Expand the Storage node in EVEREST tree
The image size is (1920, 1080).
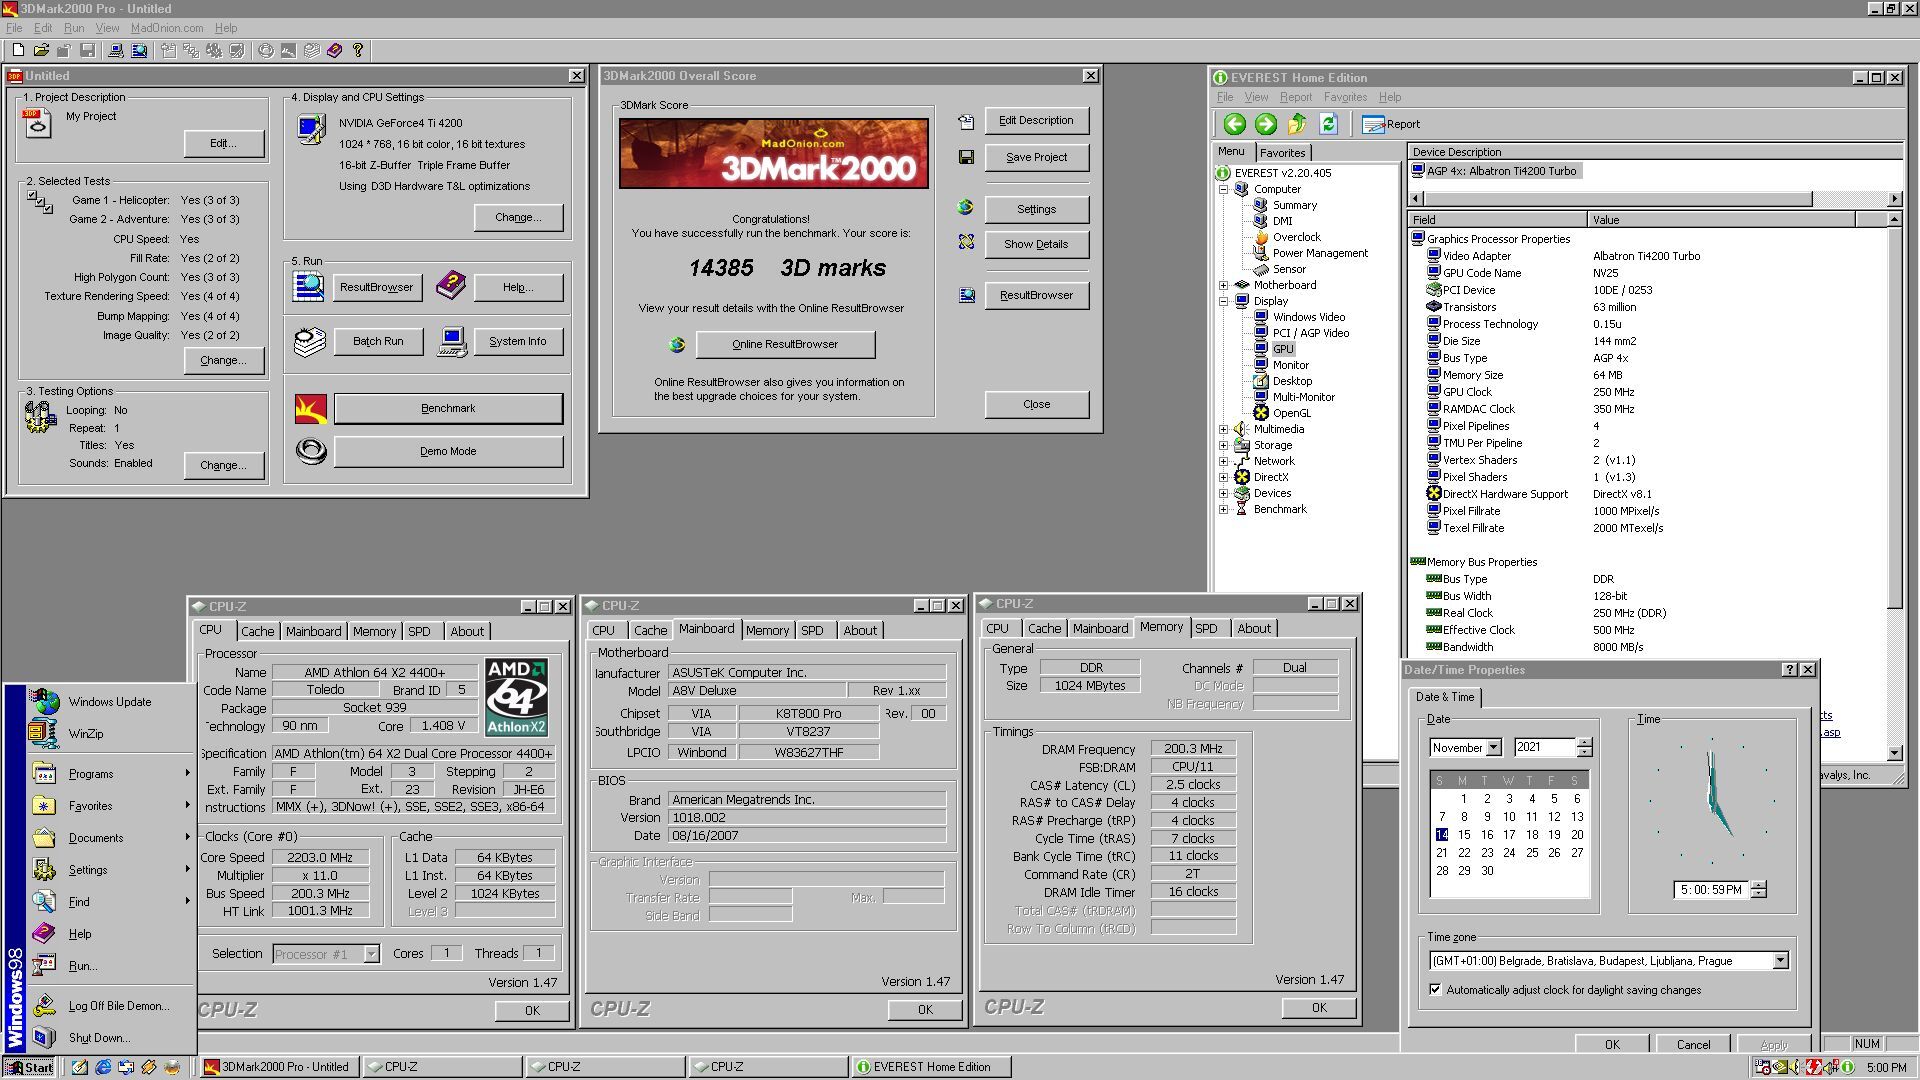point(1224,445)
